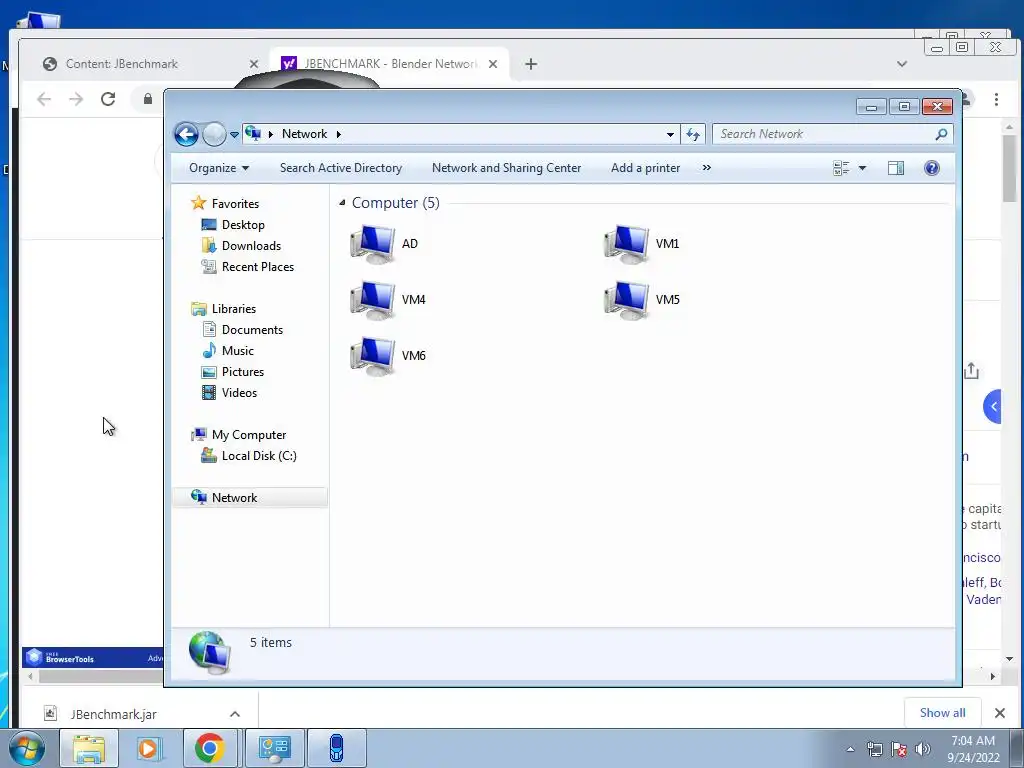Open Windows Start menu
This screenshot has width=1024, height=768.
(27, 748)
